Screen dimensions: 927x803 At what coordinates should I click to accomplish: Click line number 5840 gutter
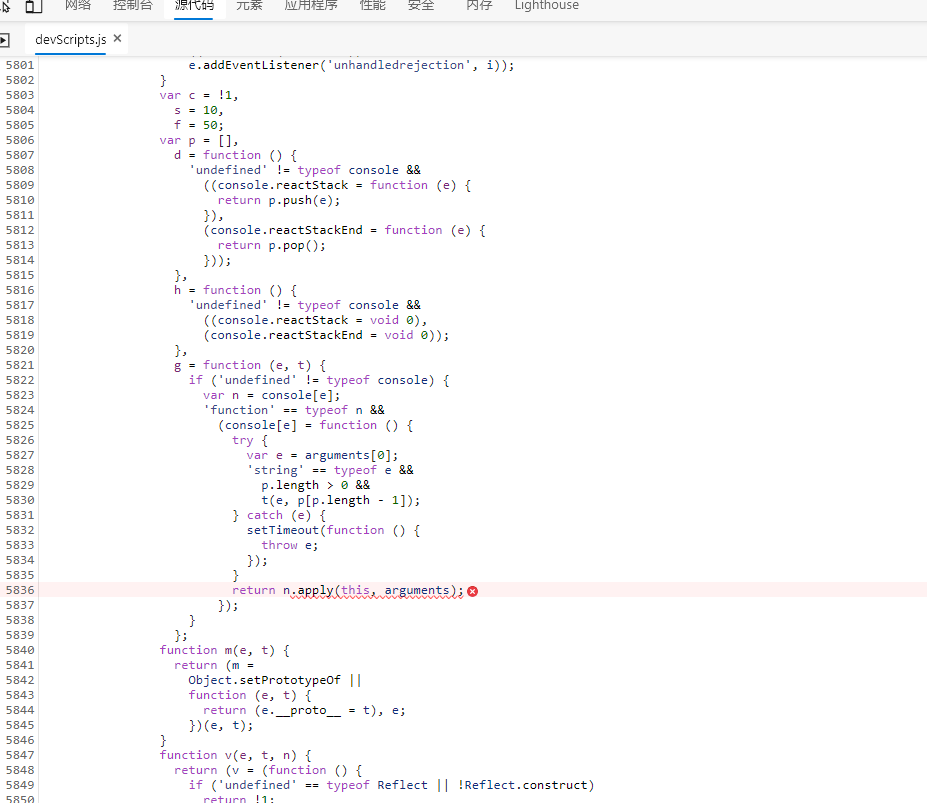[x=20, y=650]
